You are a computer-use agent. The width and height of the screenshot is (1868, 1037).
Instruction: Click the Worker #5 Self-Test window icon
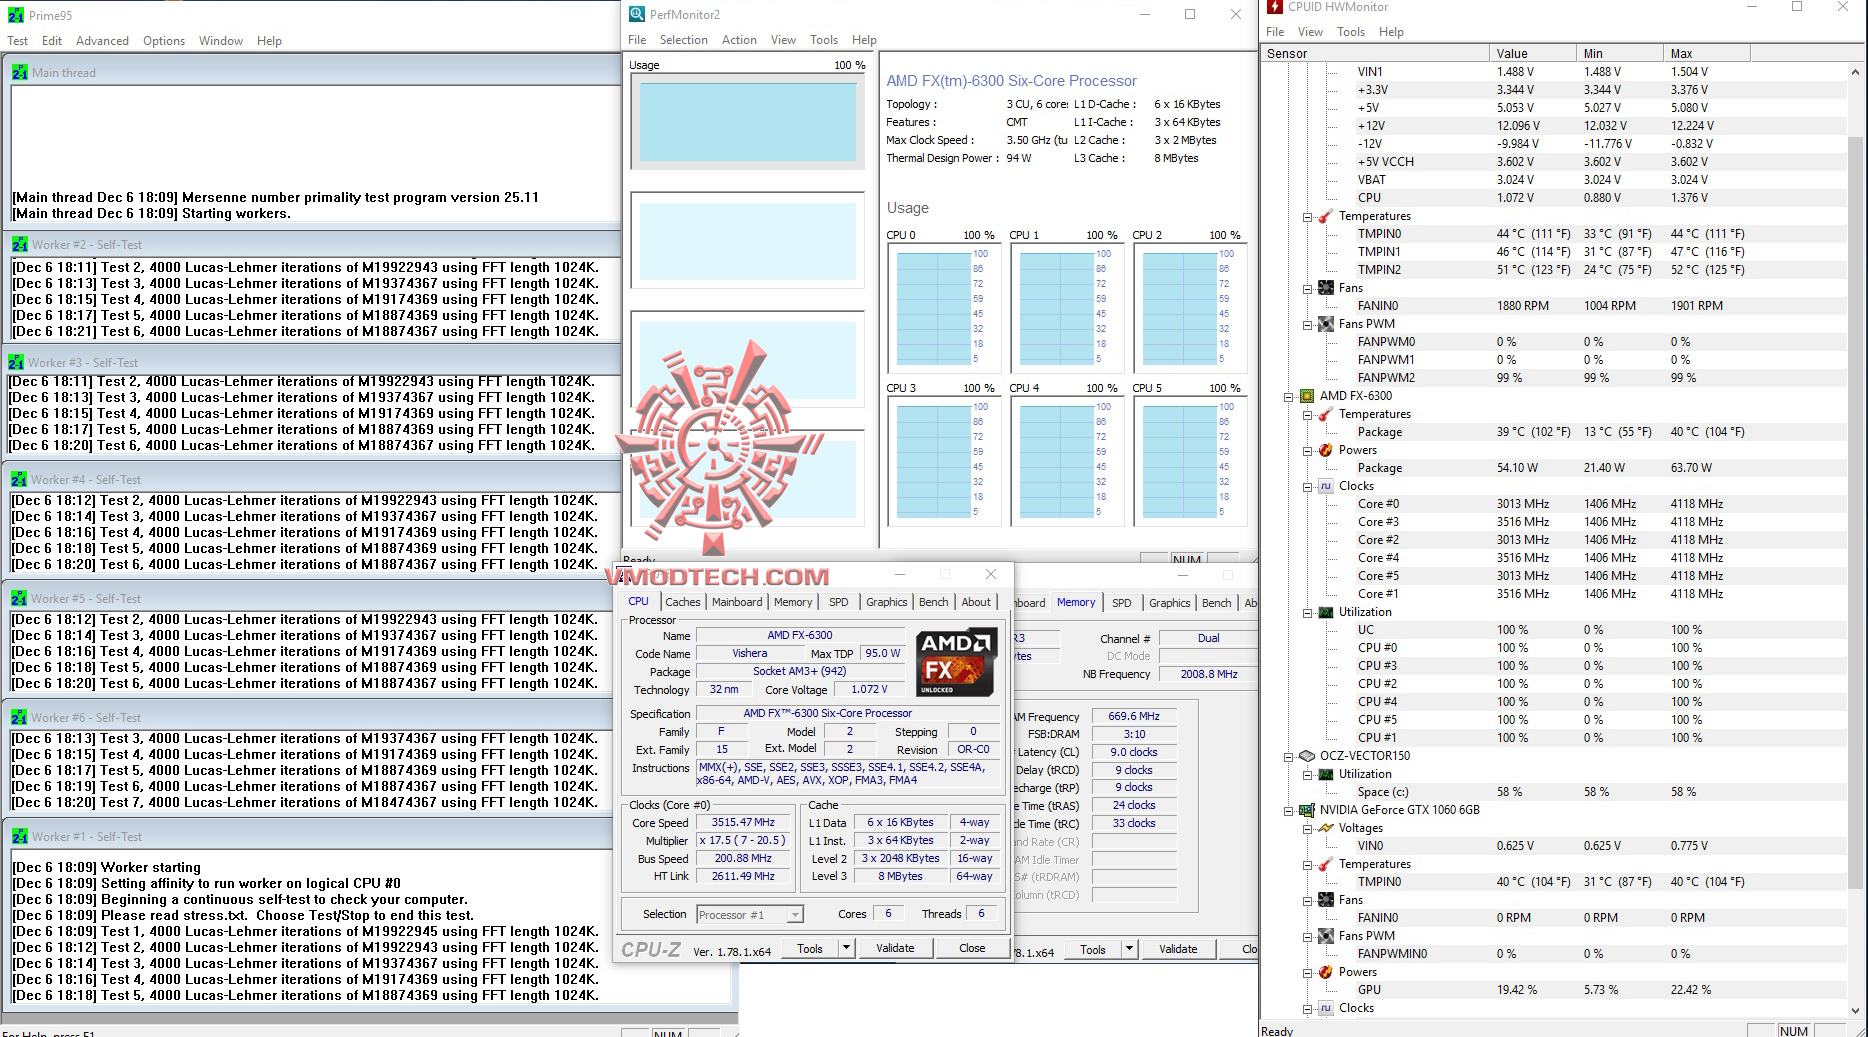(19, 598)
